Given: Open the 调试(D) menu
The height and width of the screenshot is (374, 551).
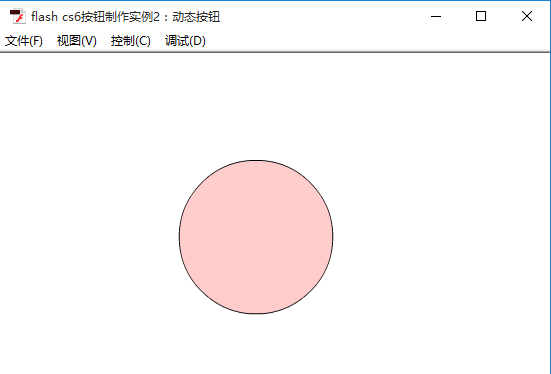Looking at the screenshot, I should [x=185, y=41].
